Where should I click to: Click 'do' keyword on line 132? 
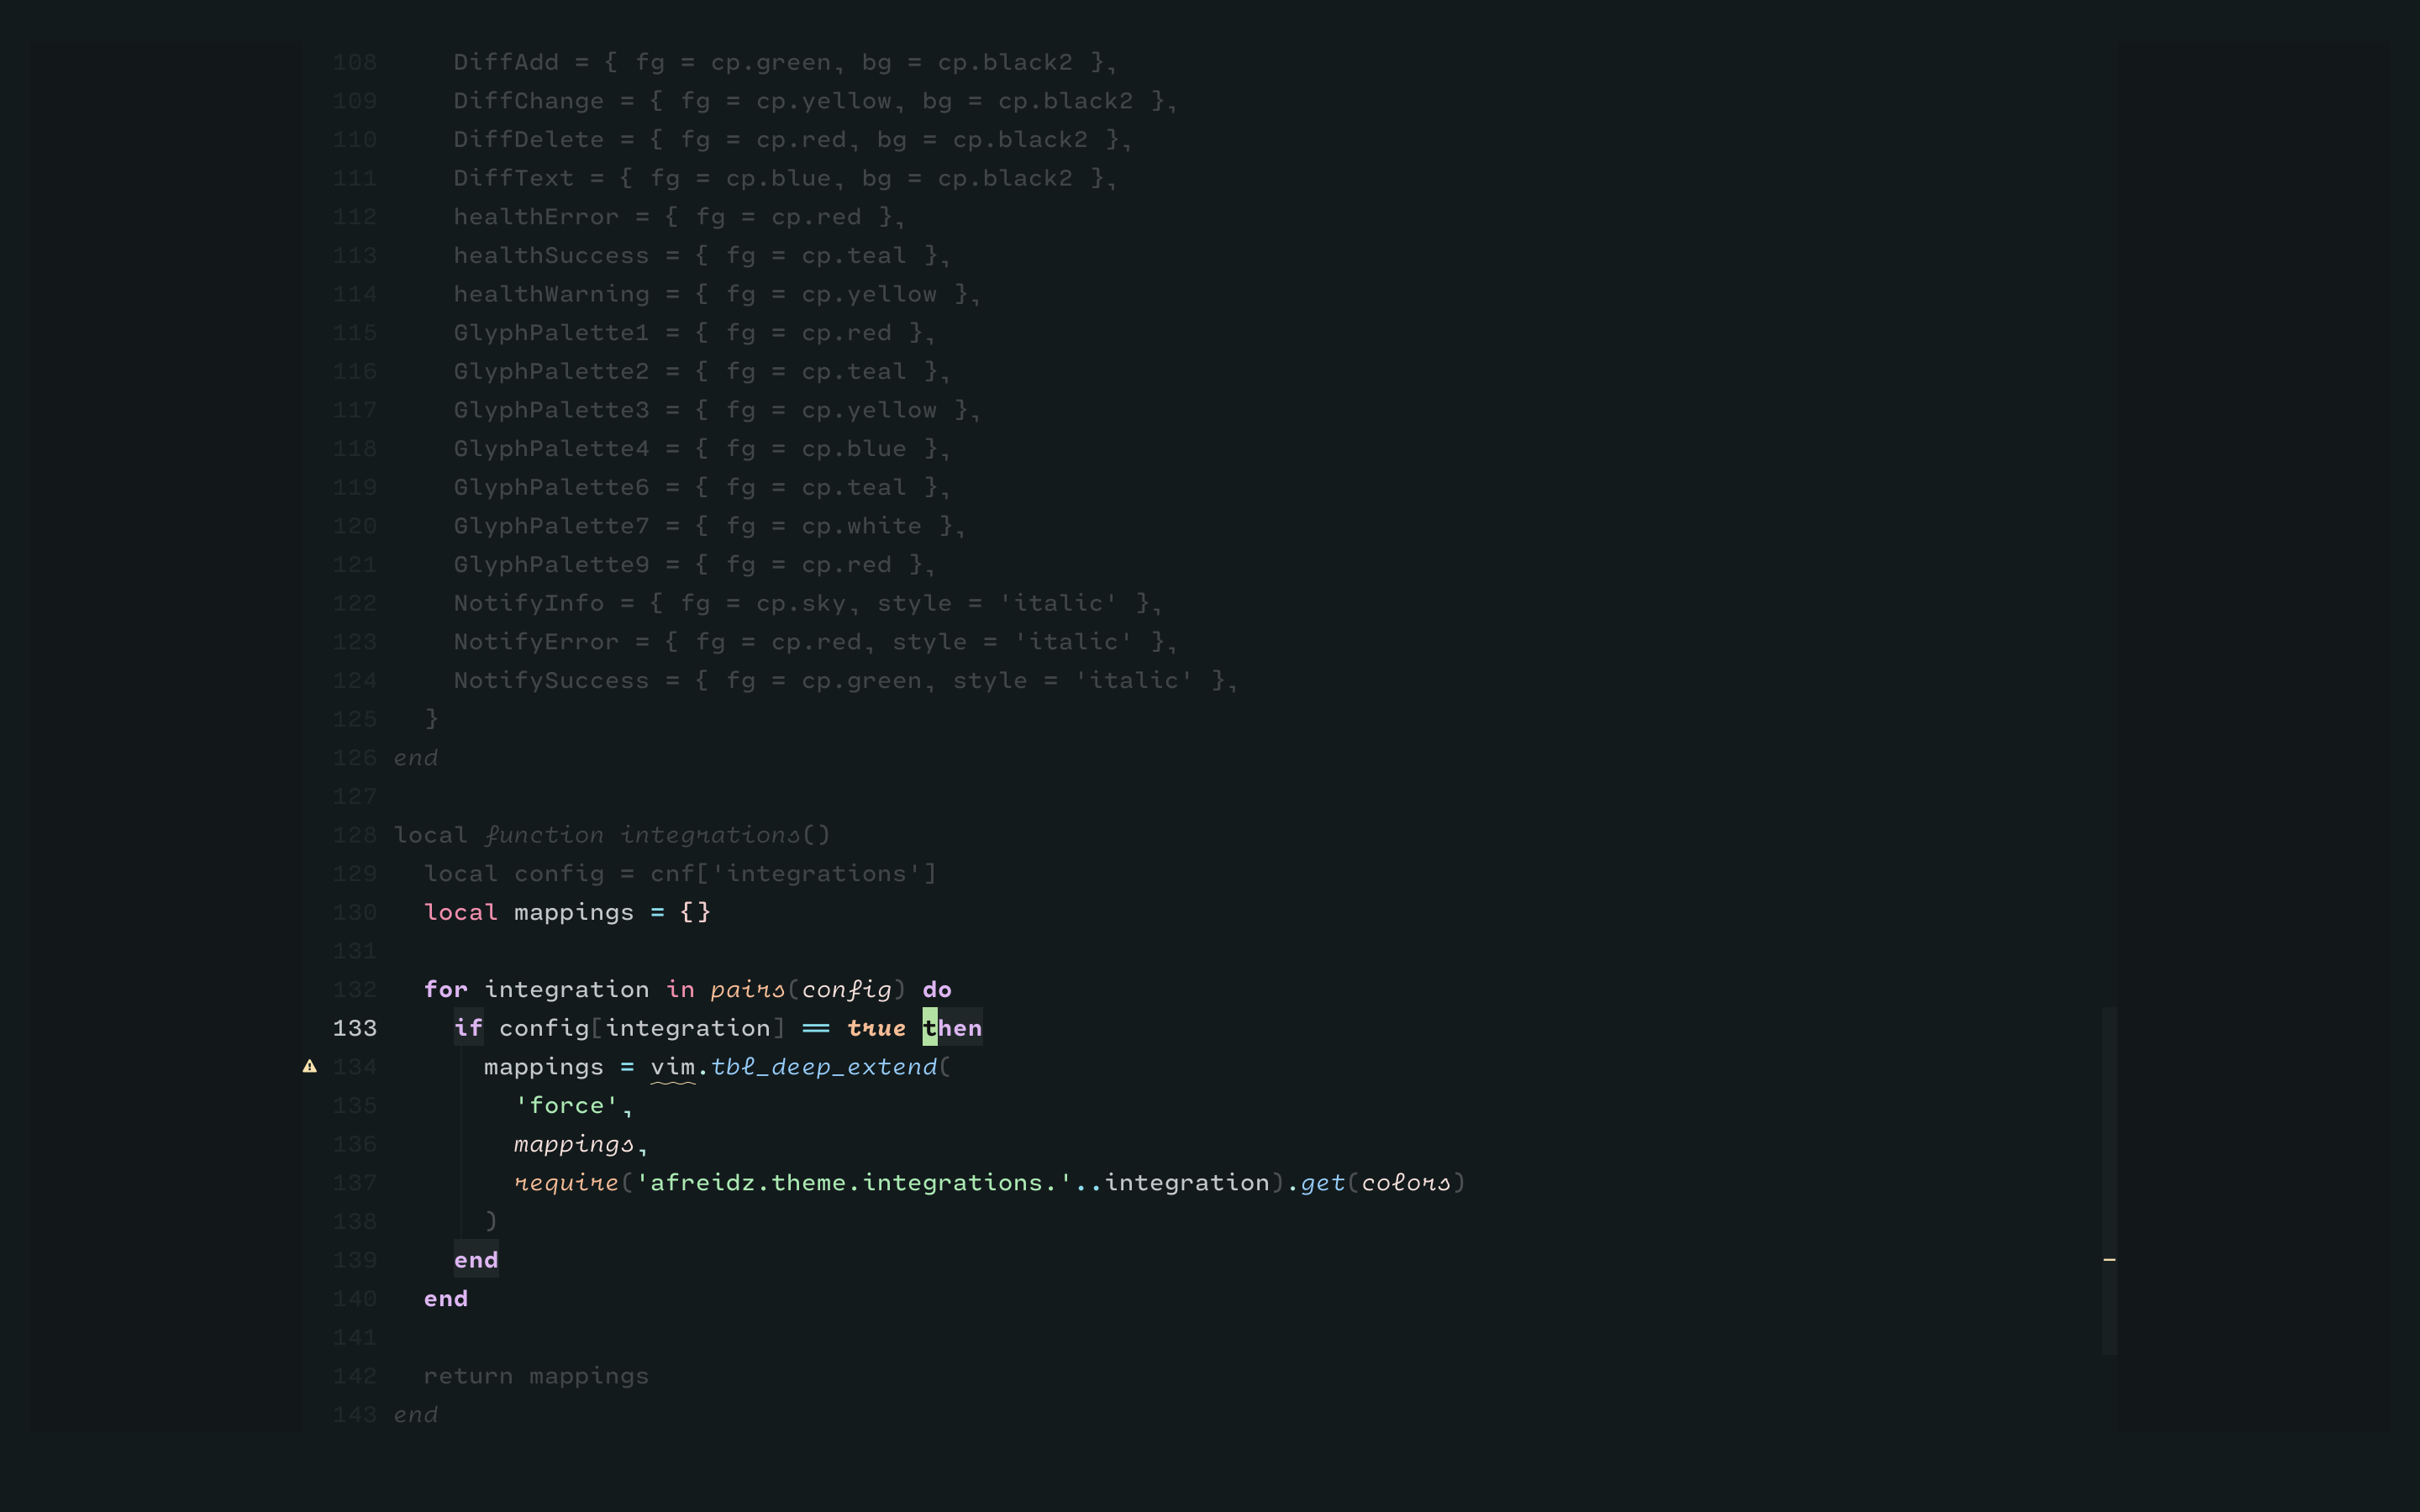937,989
